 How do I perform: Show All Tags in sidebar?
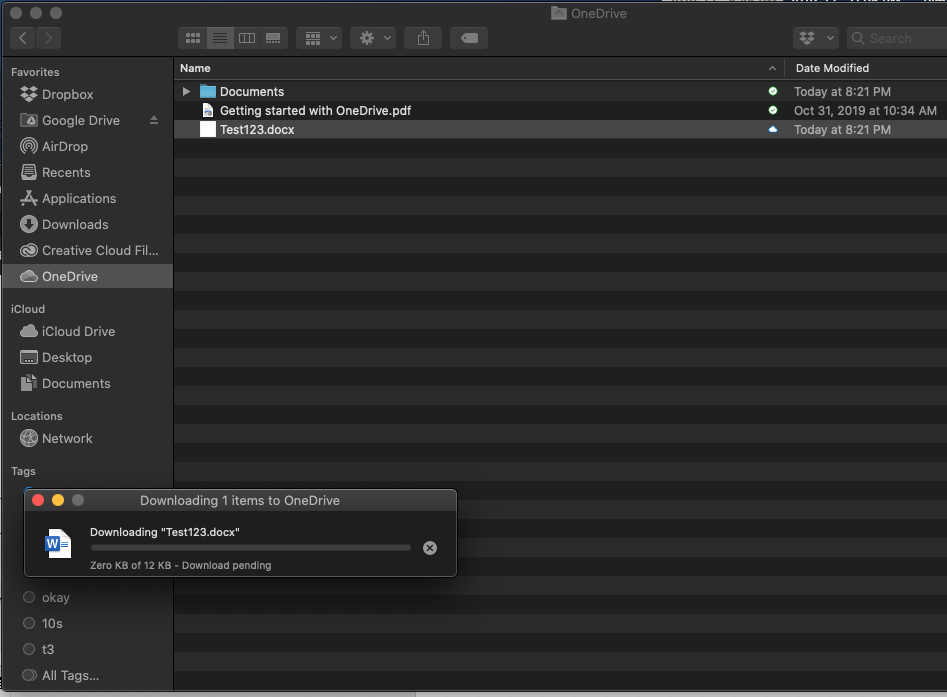pos(70,675)
